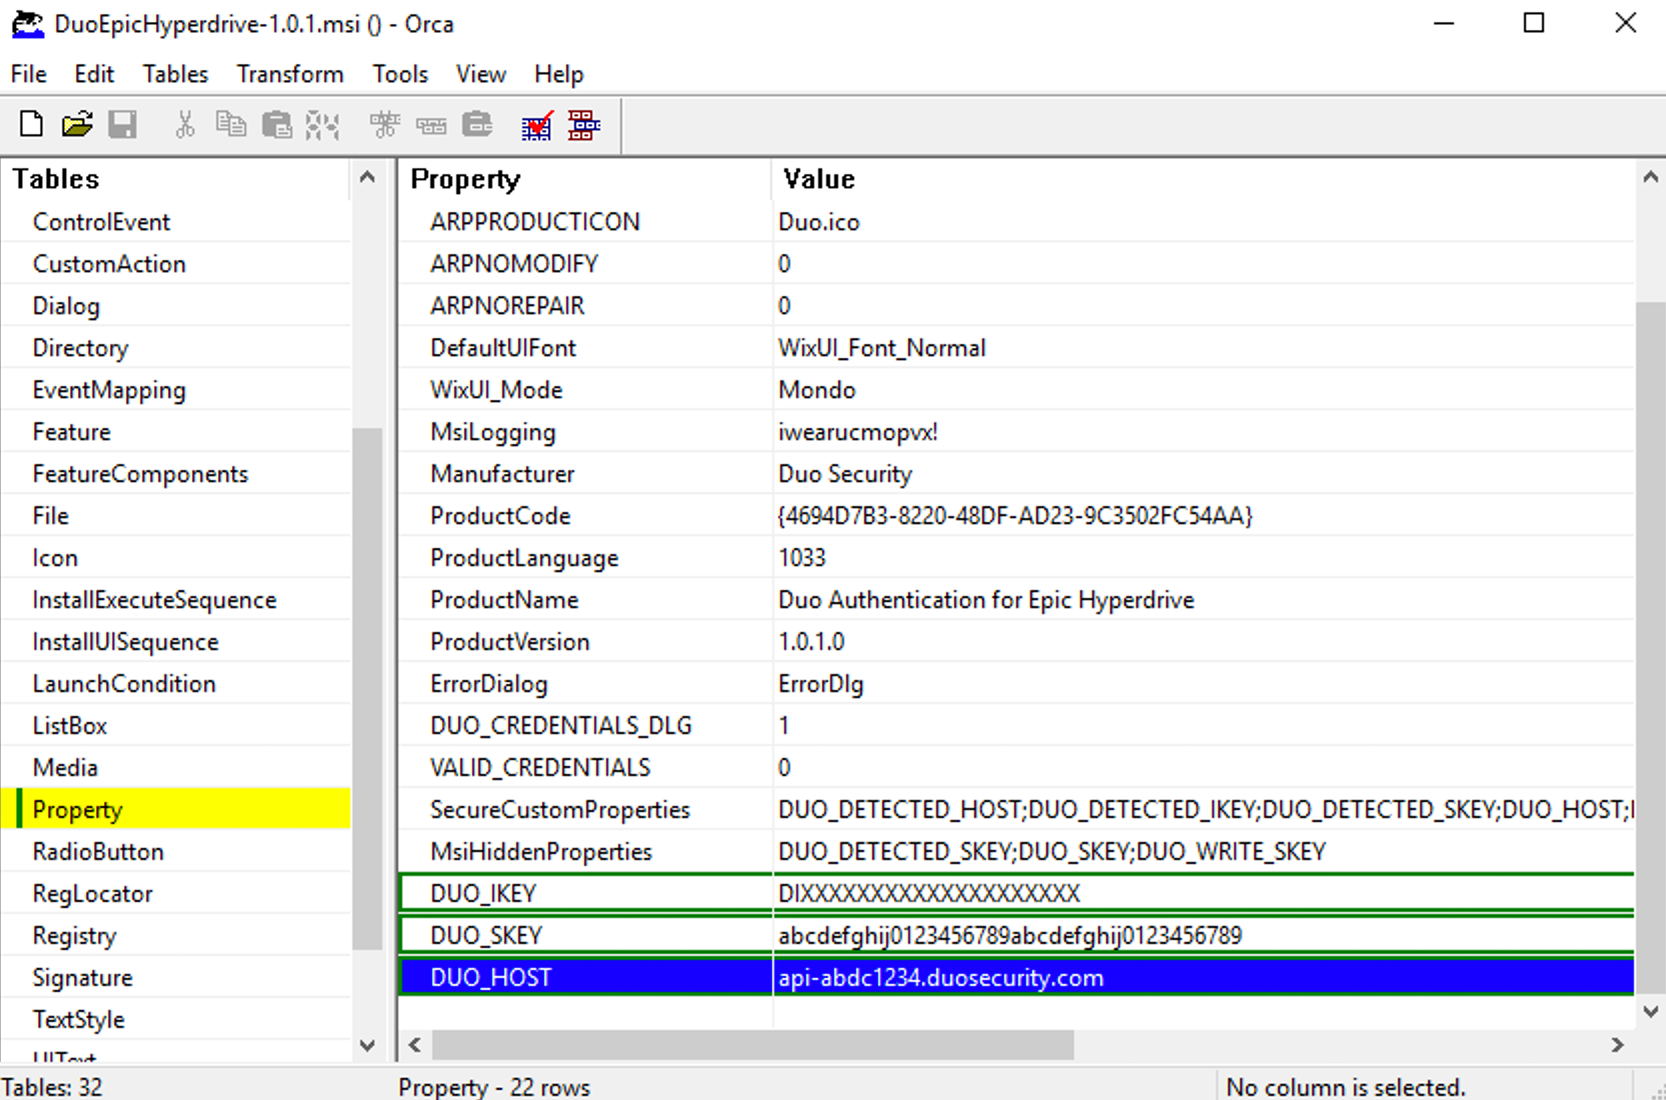Select the DUO_IKEY property cell
The height and width of the screenshot is (1100, 1666).
point(587,894)
